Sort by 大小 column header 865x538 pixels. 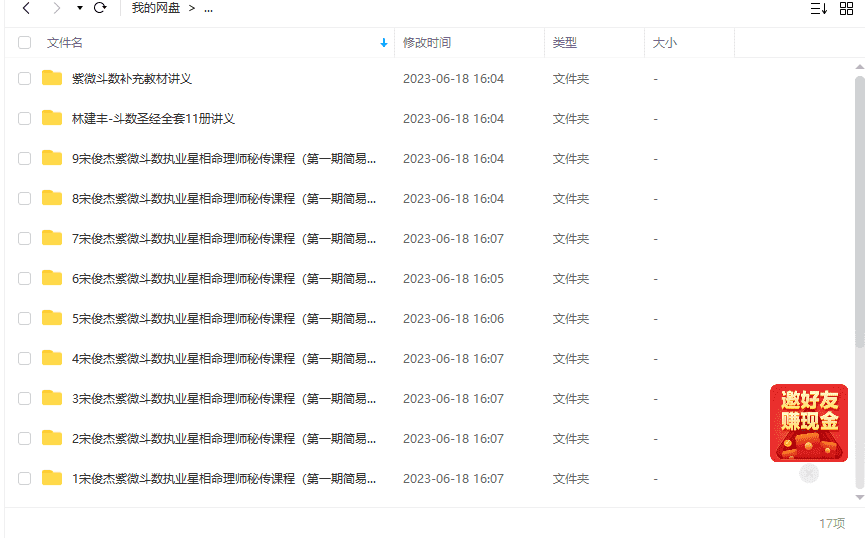[665, 43]
